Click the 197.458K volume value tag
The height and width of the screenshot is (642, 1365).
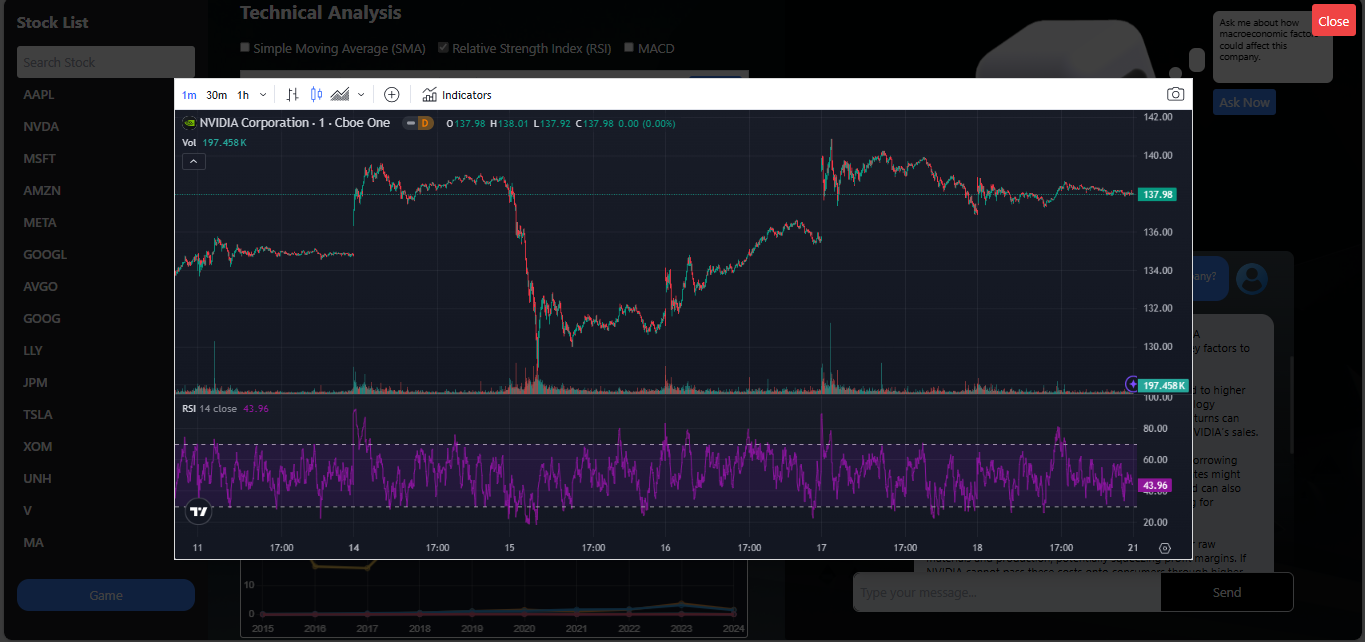[1164, 385]
